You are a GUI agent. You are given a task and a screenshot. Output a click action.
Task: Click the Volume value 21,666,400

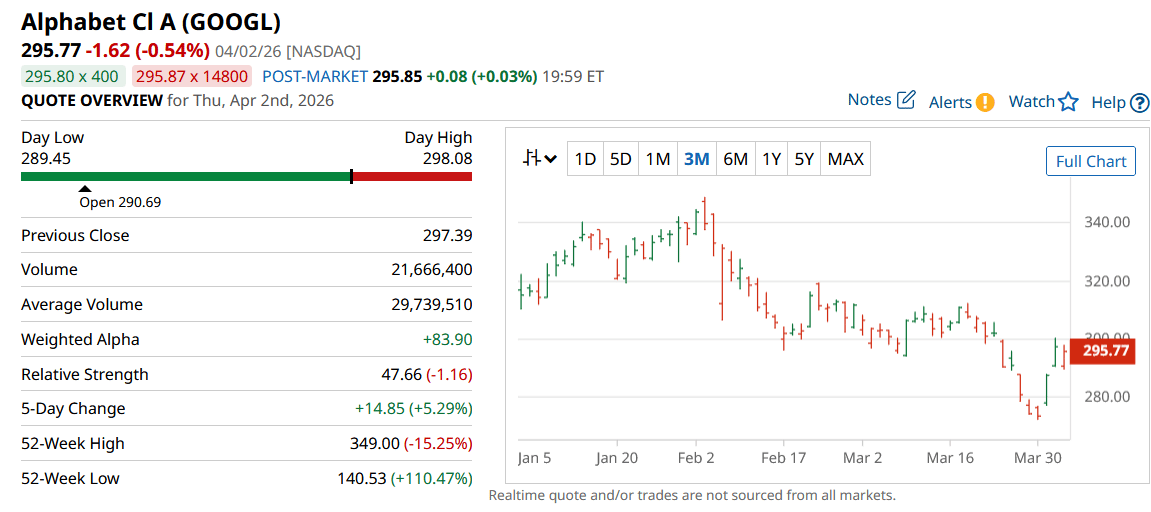point(432,270)
